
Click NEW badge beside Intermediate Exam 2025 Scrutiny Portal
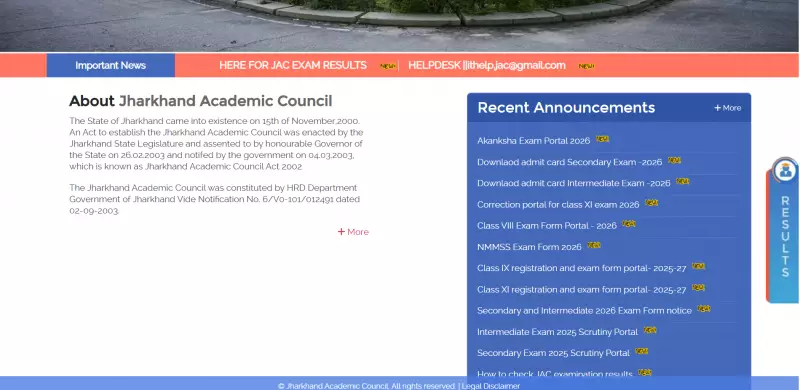coord(650,330)
